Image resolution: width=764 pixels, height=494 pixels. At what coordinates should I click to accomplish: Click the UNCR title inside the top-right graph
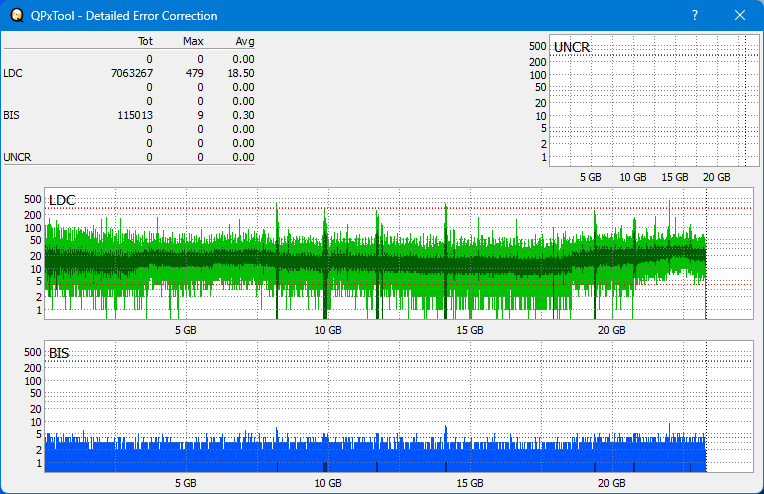coord(571,47)
